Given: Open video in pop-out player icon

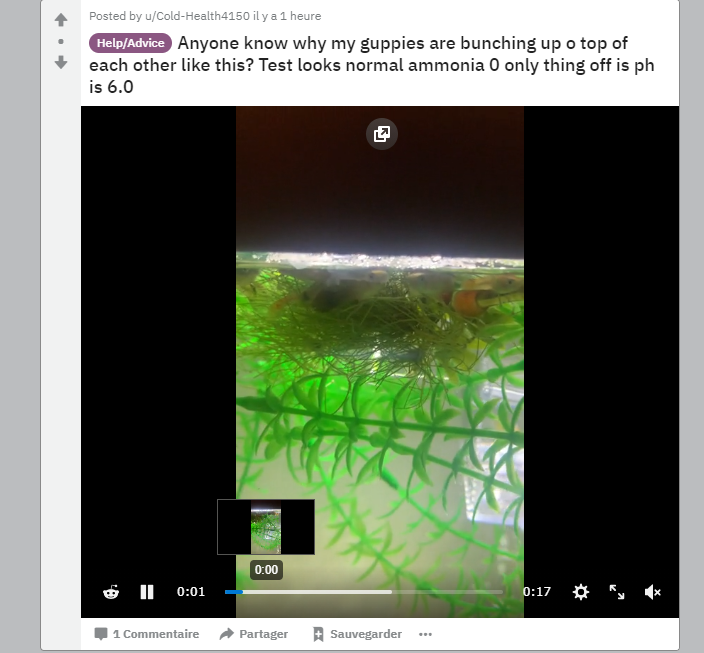Looking at the screenshot, I should point(382,134).
